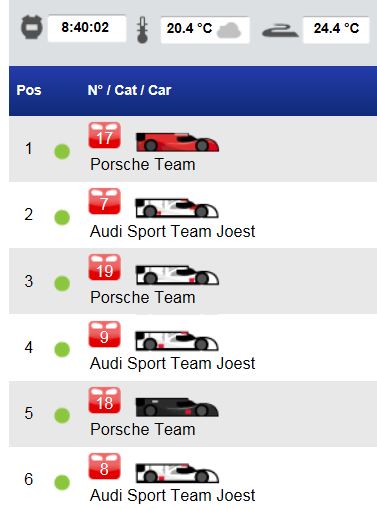The height and width of the screenshot is (510, 377).
Task: Click the green status dot for position 4
Action: click(x=62, y=350)
